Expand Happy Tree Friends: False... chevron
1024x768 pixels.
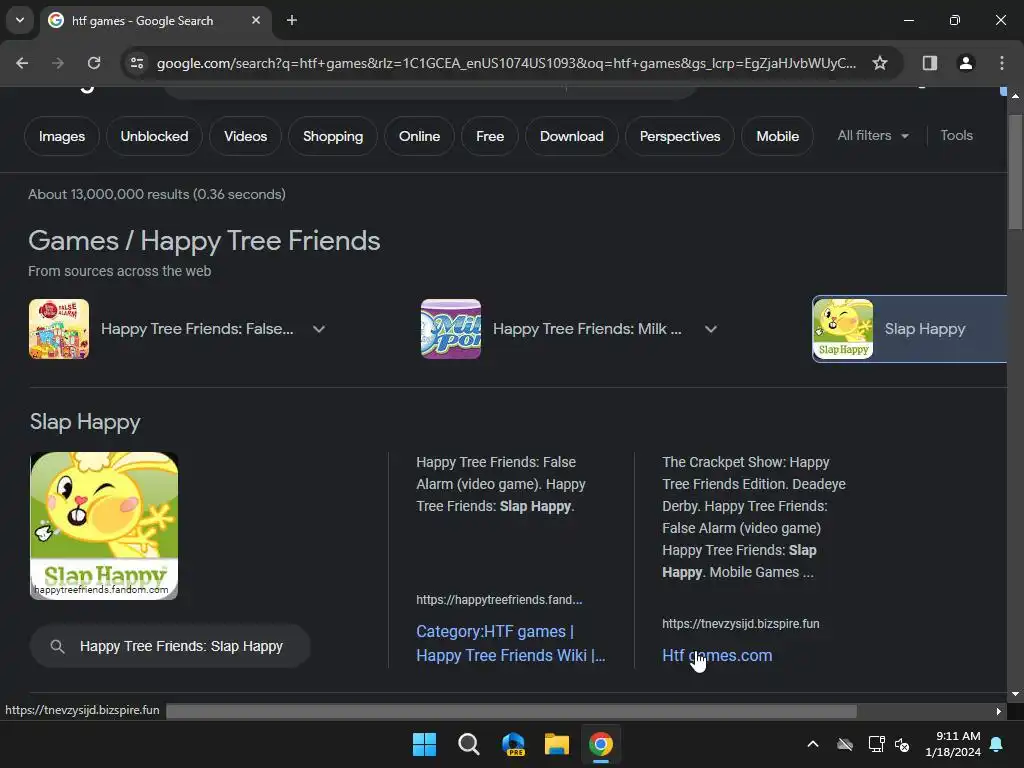319,329
